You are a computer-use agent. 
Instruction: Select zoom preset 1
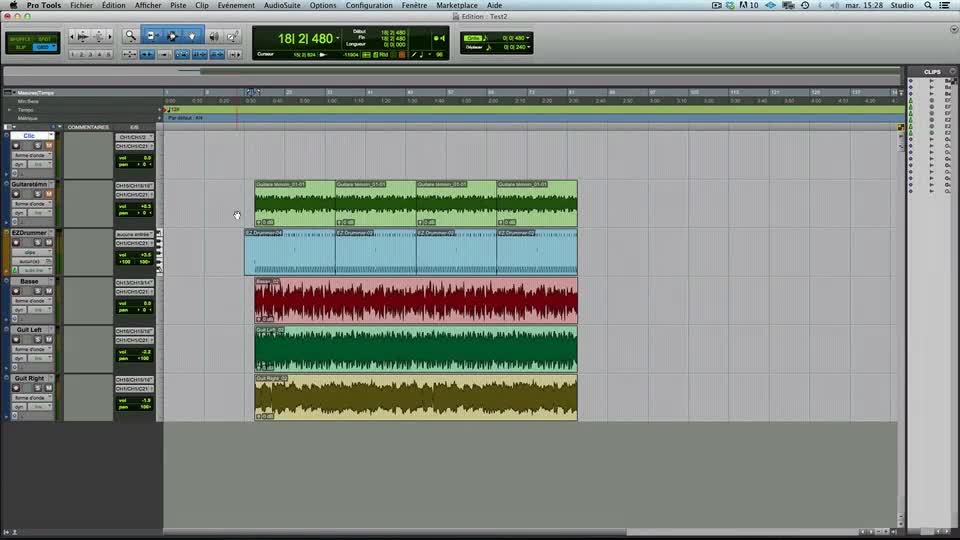(72, 54)
